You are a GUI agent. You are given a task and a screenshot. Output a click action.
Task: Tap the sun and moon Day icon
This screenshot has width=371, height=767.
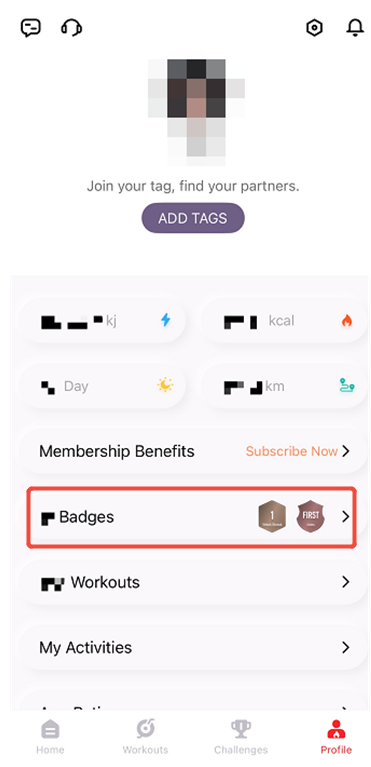point(165,385)
